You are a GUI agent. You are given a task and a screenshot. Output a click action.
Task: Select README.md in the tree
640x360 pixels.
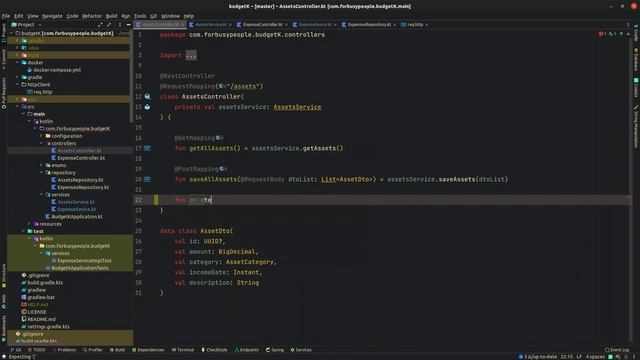click(x=41, y=319)
